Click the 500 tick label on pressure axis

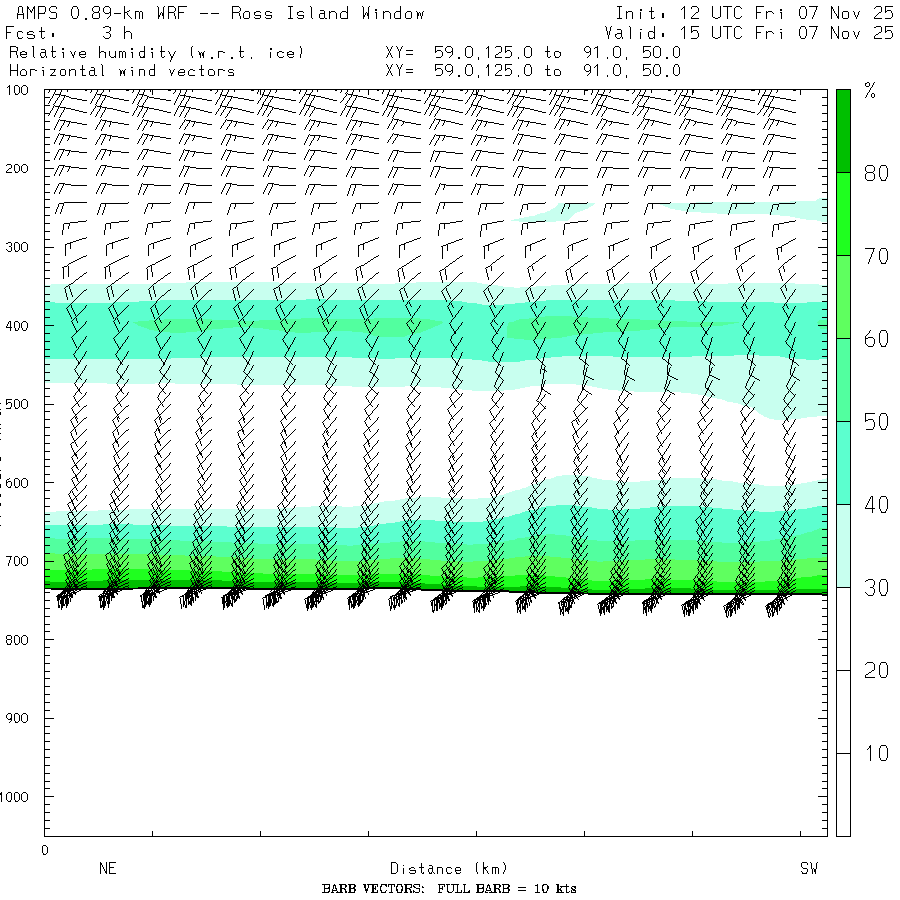tap(22, 404)
